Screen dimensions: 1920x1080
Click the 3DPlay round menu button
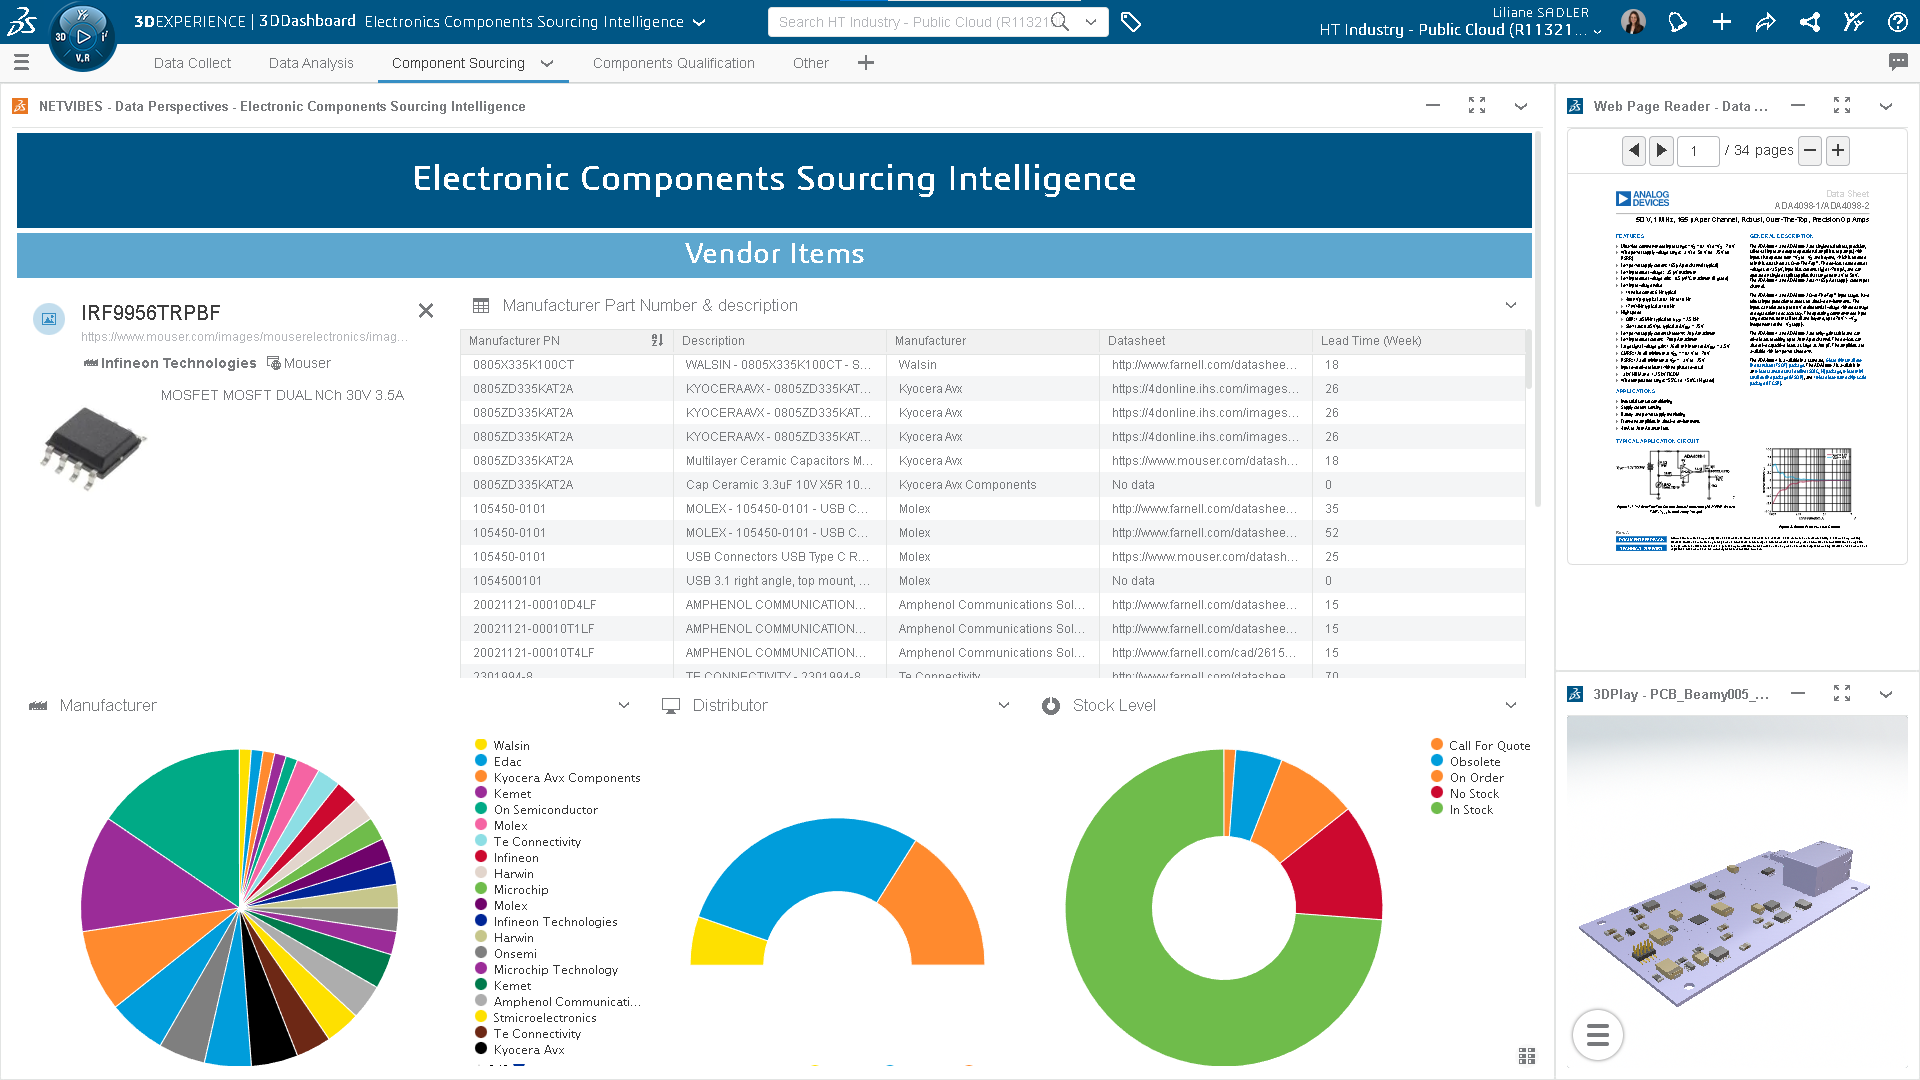point(1597,1035)
